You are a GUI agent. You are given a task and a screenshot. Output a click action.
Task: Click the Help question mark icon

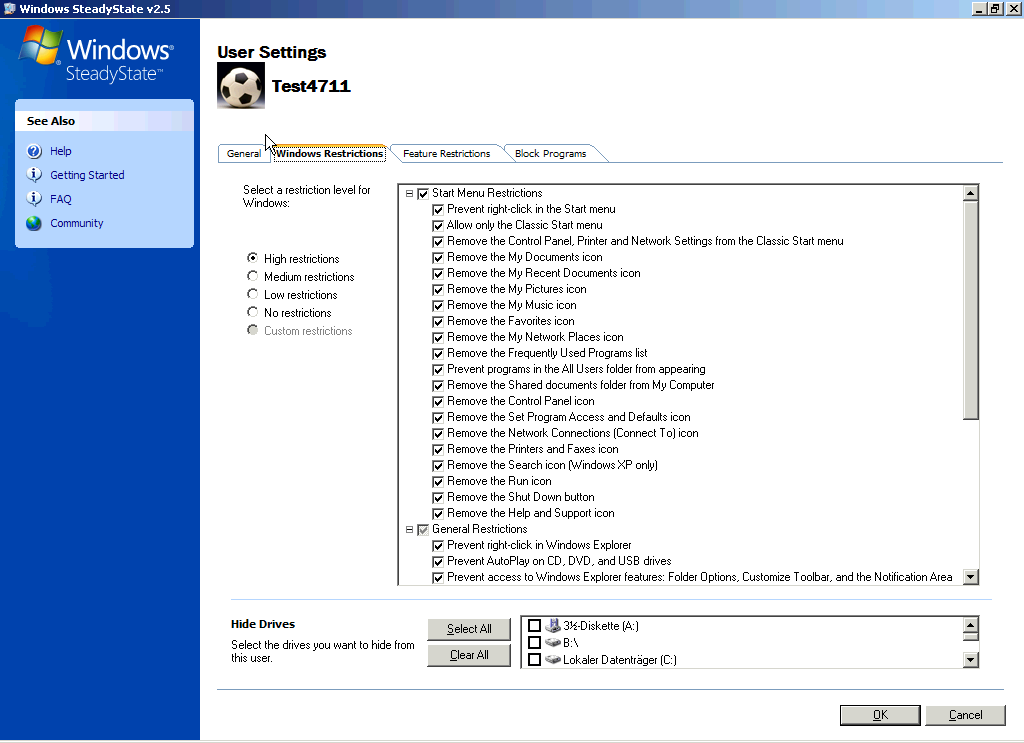(x=34, y=151)
